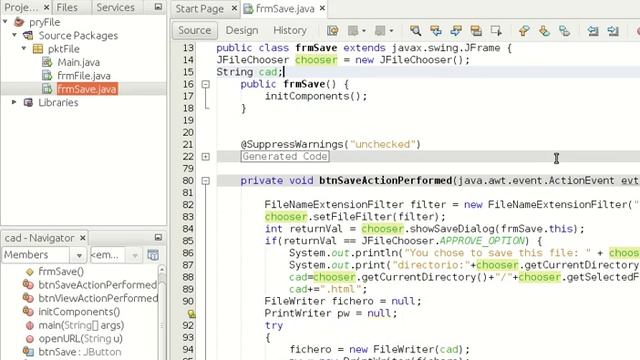The image size is (640, 360).
Task: Close the frmSave.java tab
Action: point(322,8)
